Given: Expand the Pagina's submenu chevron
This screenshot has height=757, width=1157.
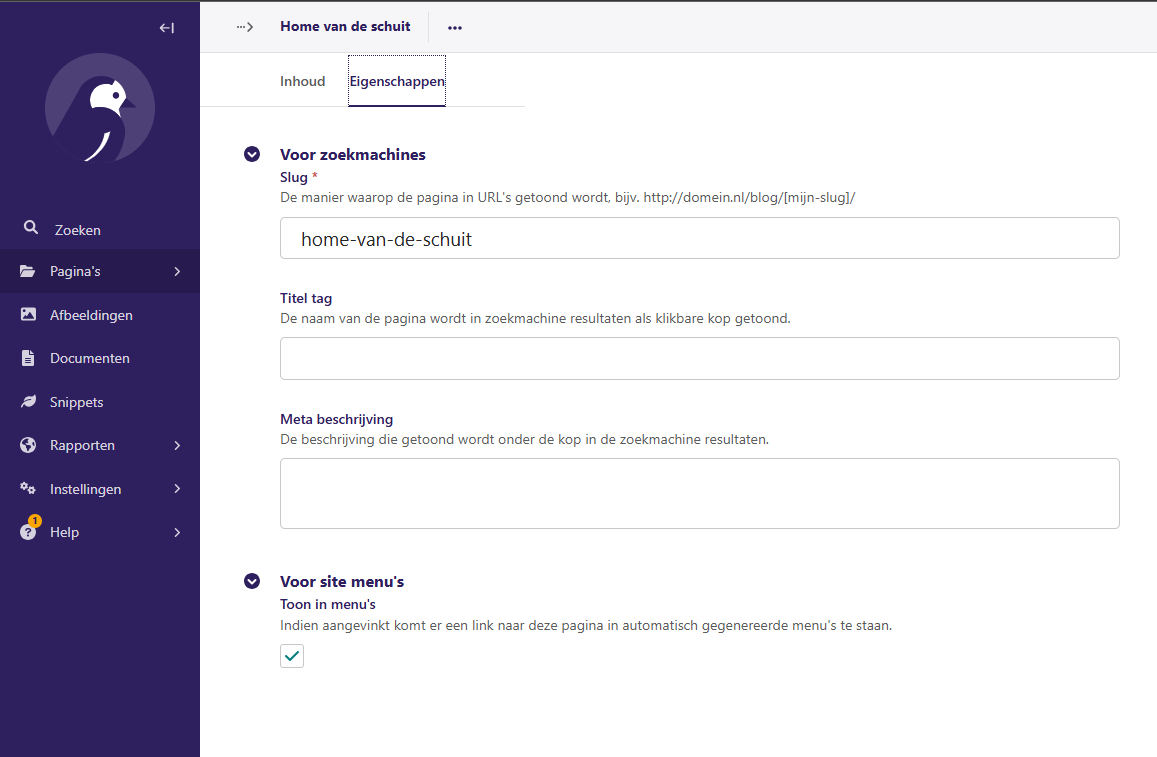Looking at the screenshot, I should tap(177, 271).
